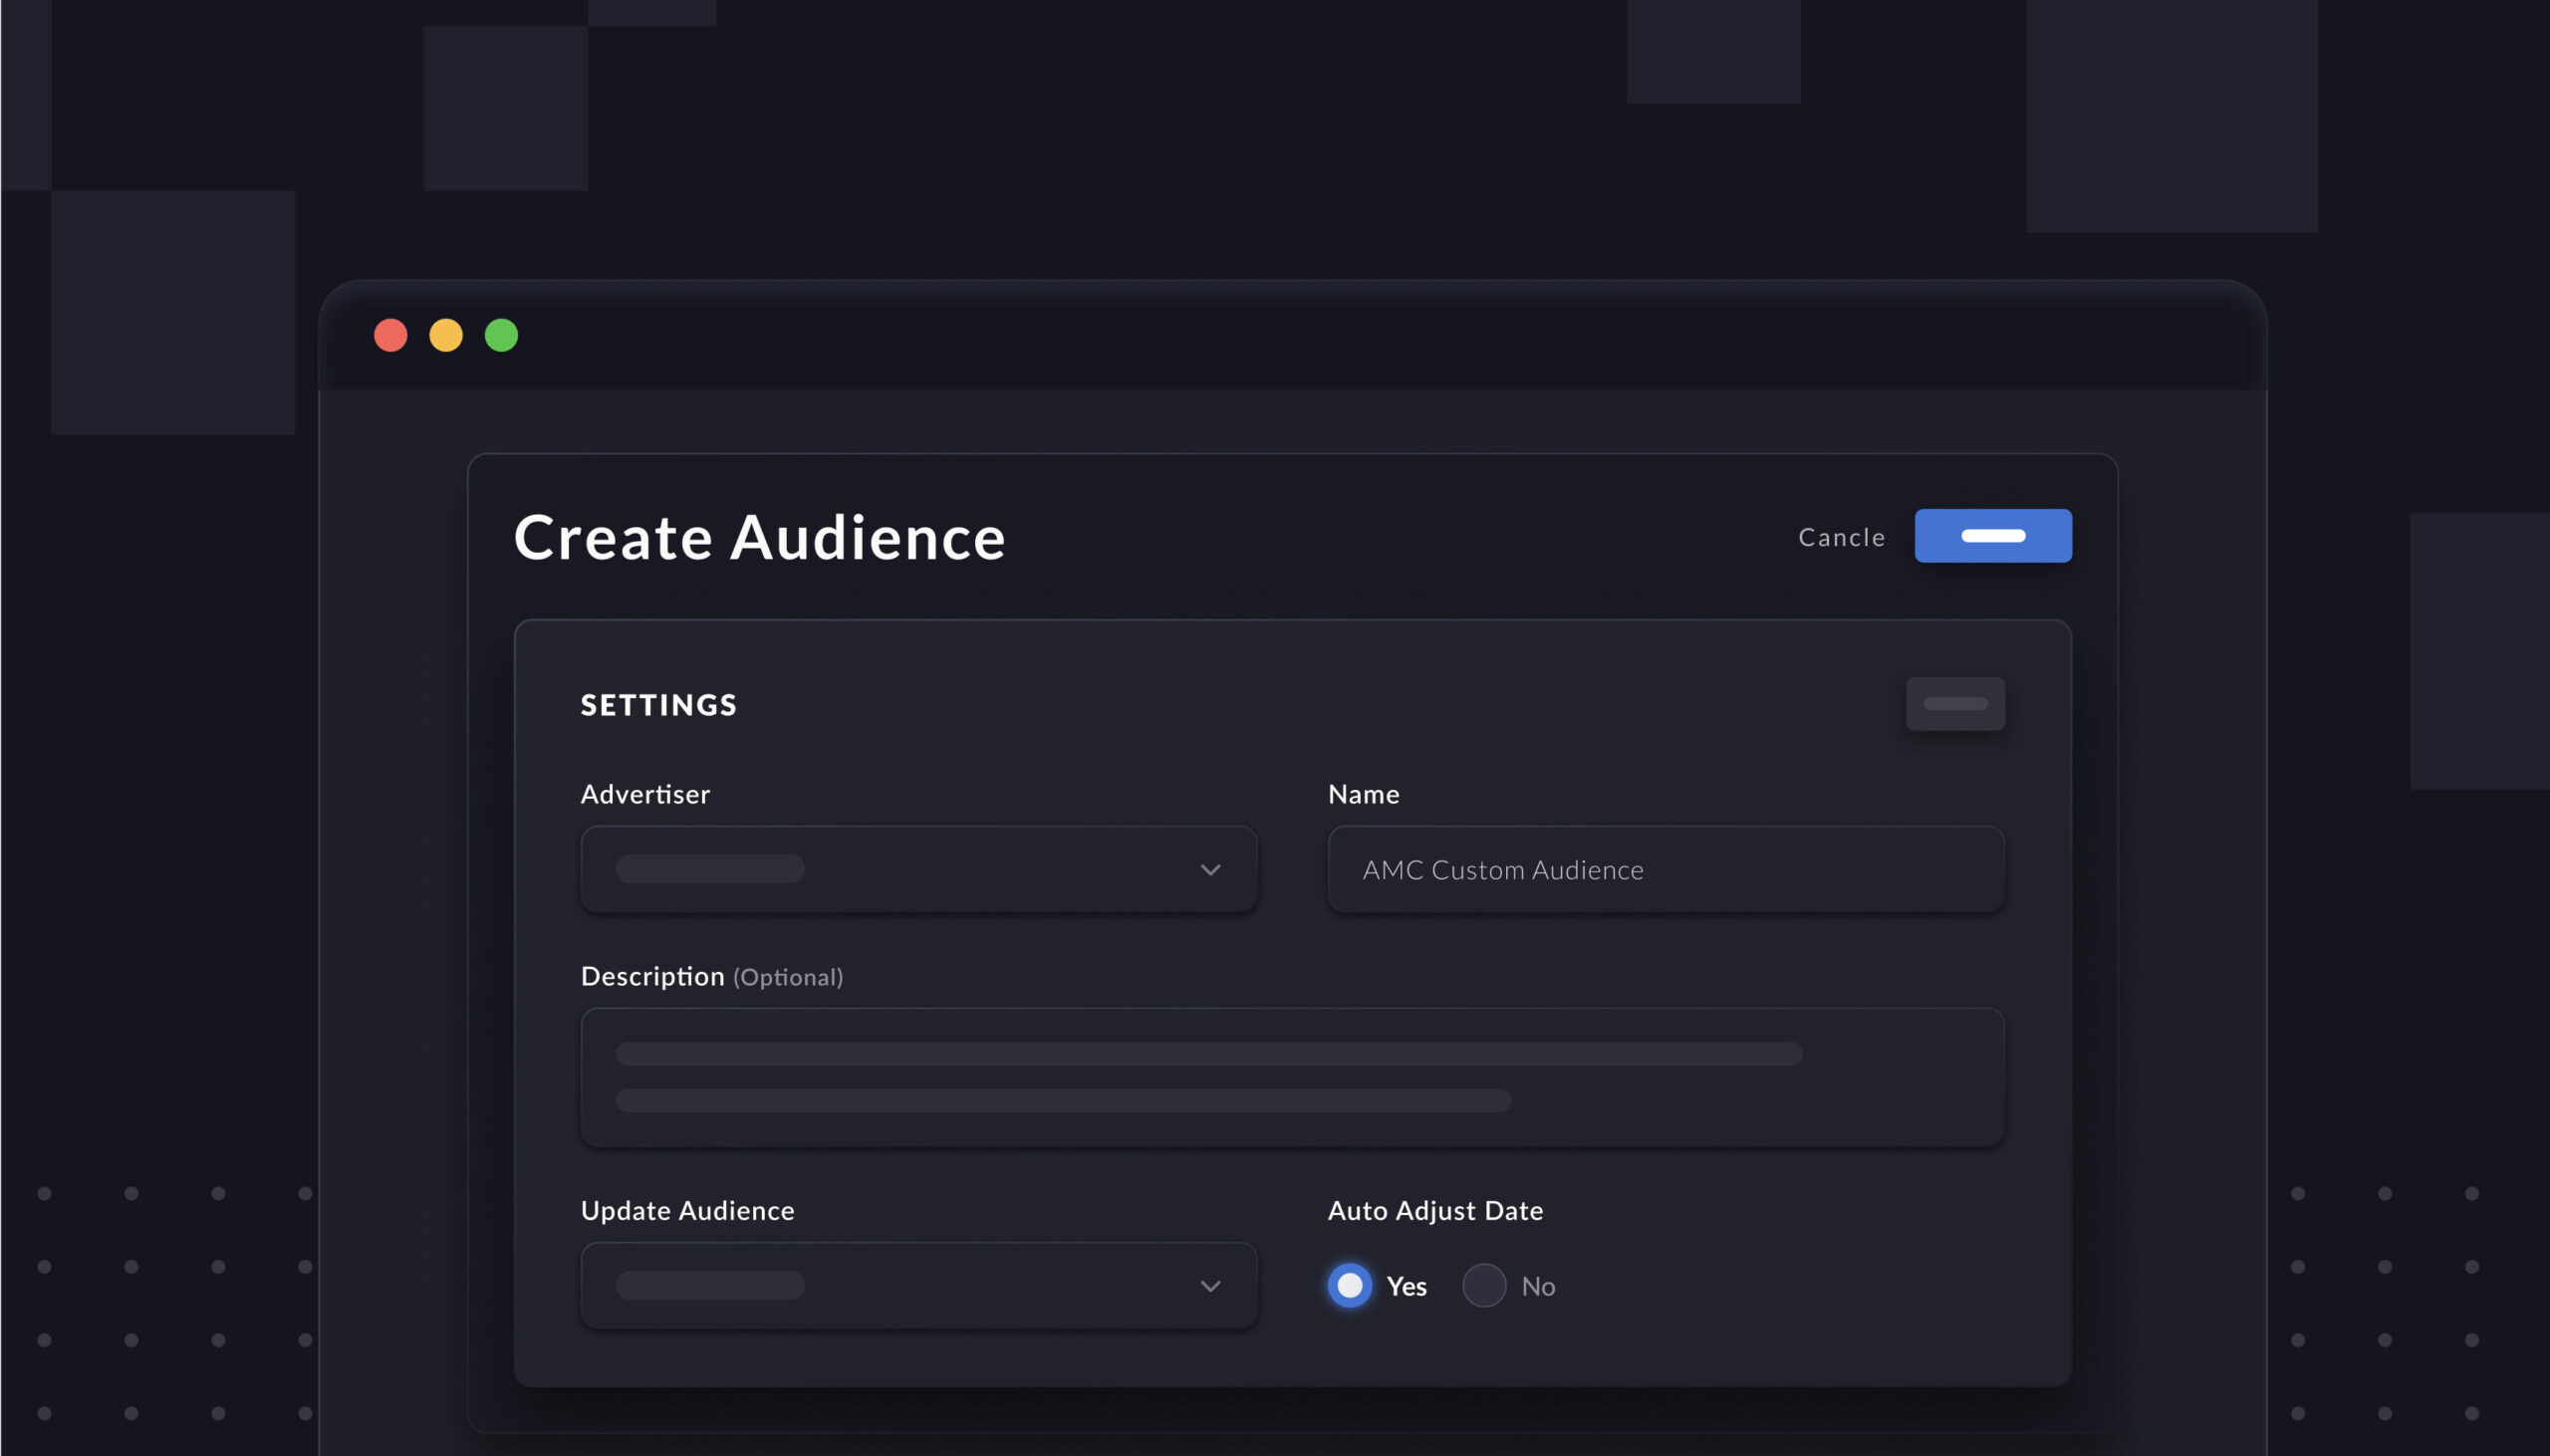Expand the Update Audience dropdown chevron
Image resolution: width=2550 pixels, height=1456 pixels.
pyautogui.click(x=1210, y=1287)
